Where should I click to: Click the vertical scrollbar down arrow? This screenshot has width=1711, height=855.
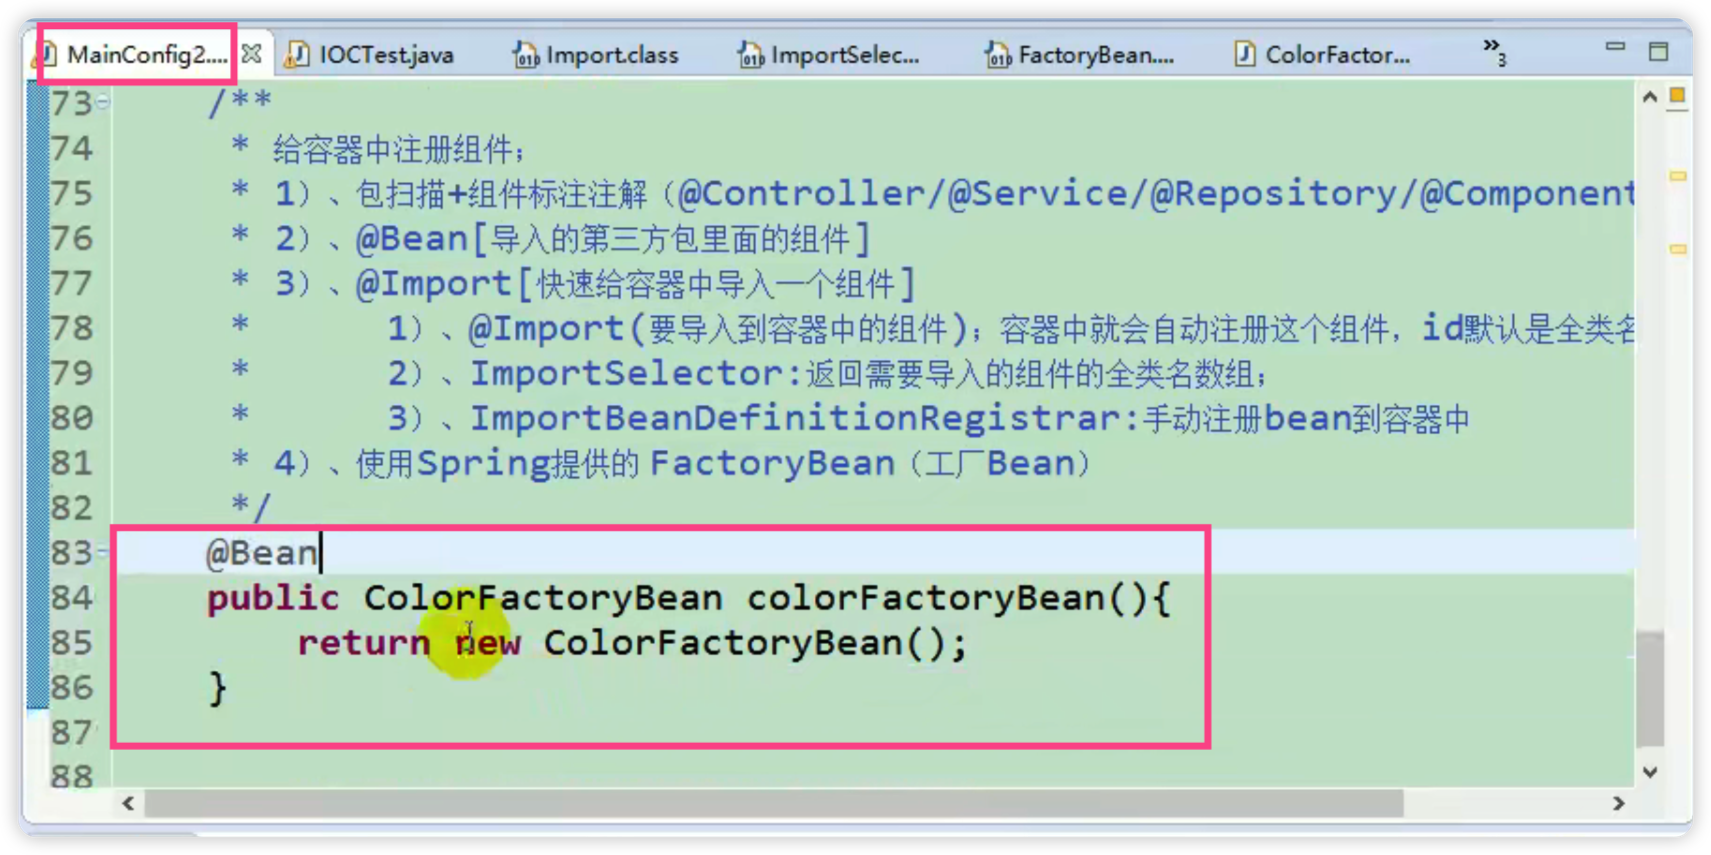click(x=1650, y=772)
